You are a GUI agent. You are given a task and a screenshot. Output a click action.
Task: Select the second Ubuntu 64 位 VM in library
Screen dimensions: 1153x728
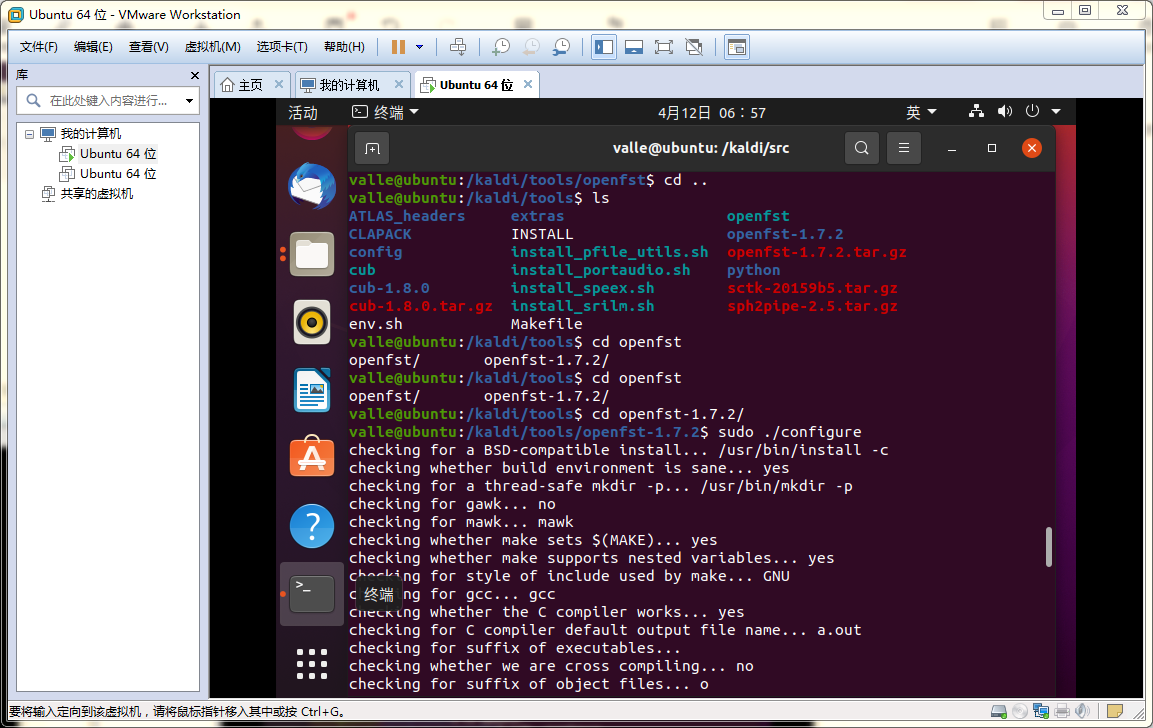point(118,174)
